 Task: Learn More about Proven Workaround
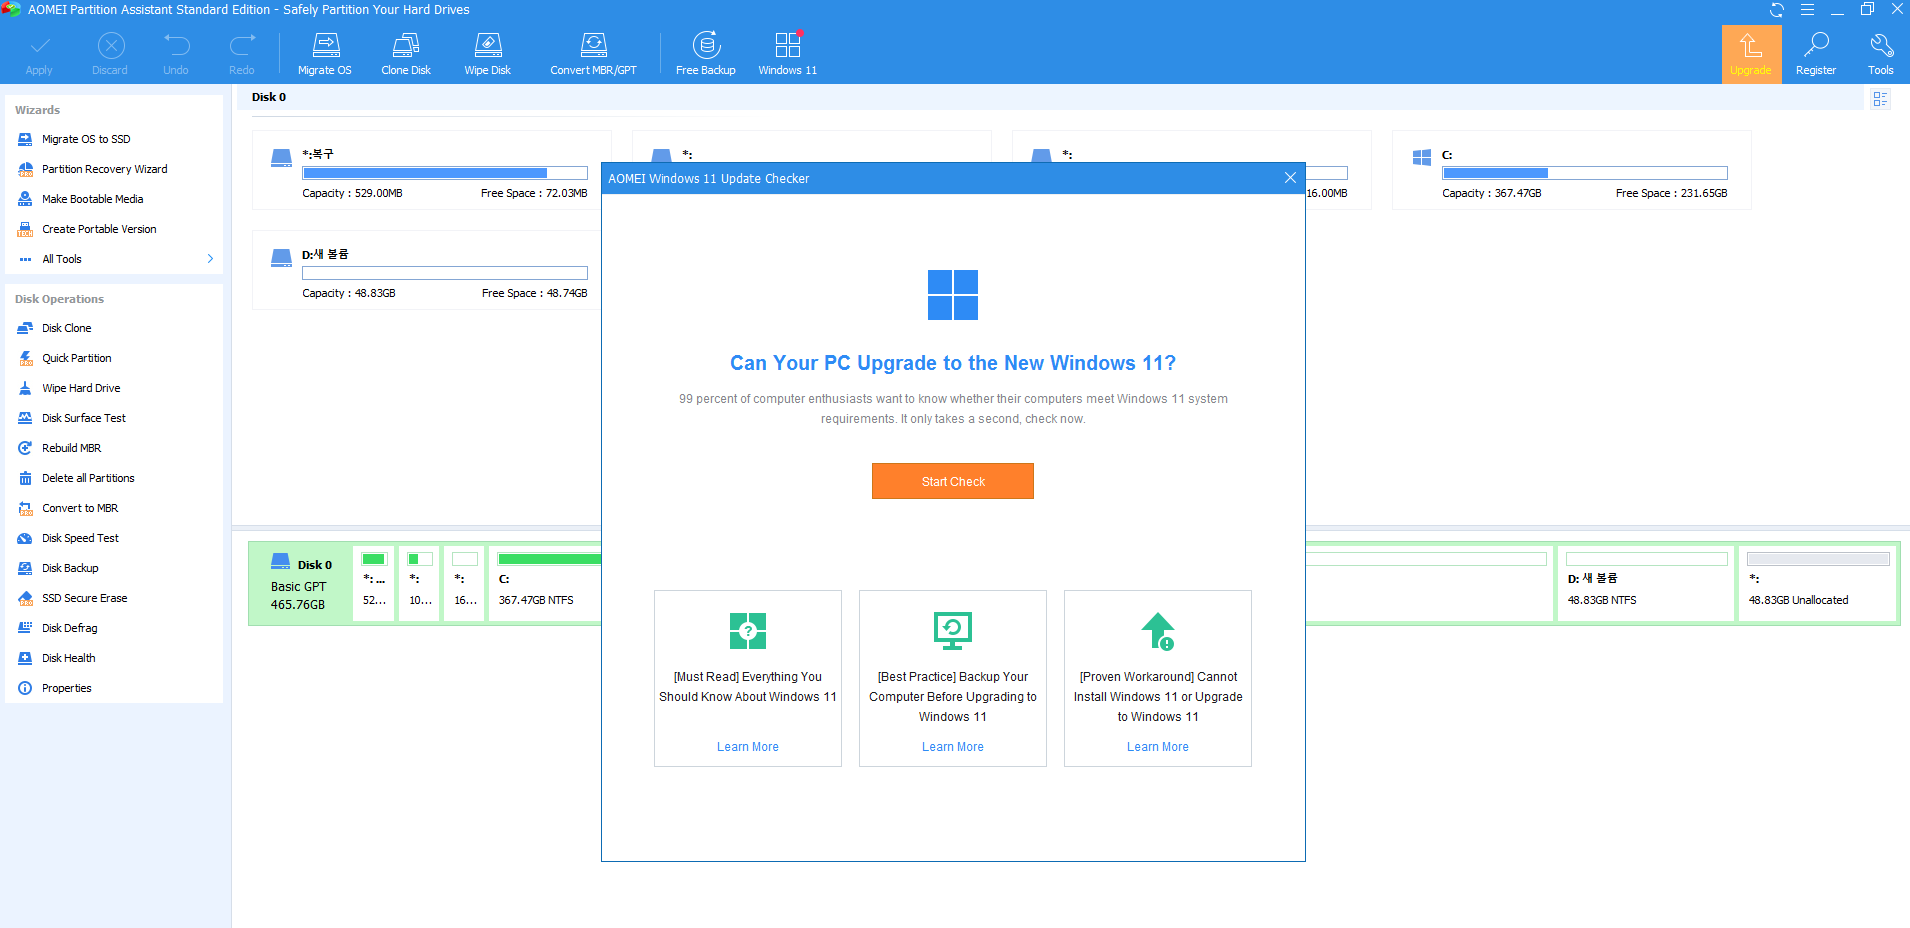[x=1158, y=747]
